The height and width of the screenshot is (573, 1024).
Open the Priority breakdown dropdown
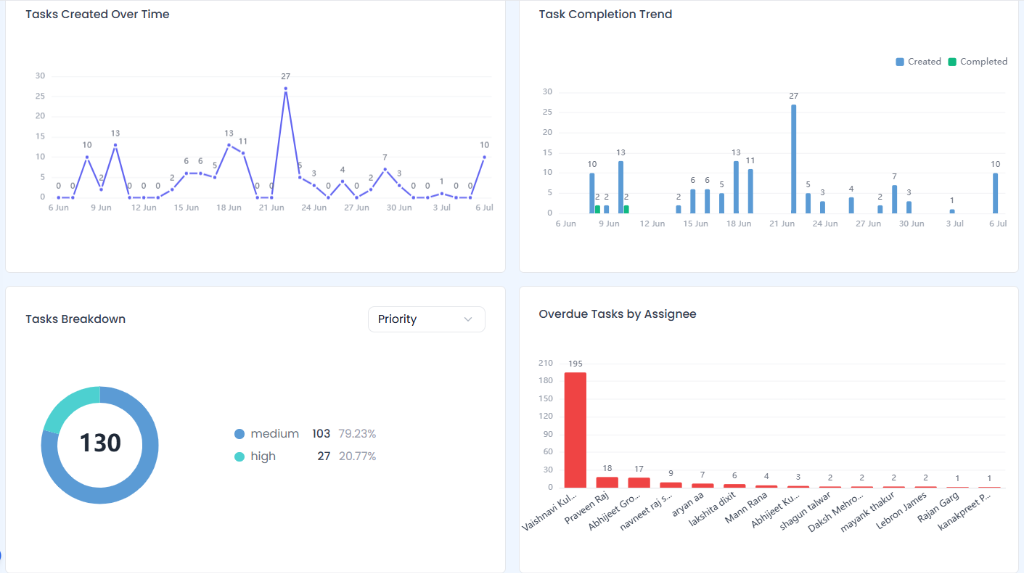(x=426, y=319)
